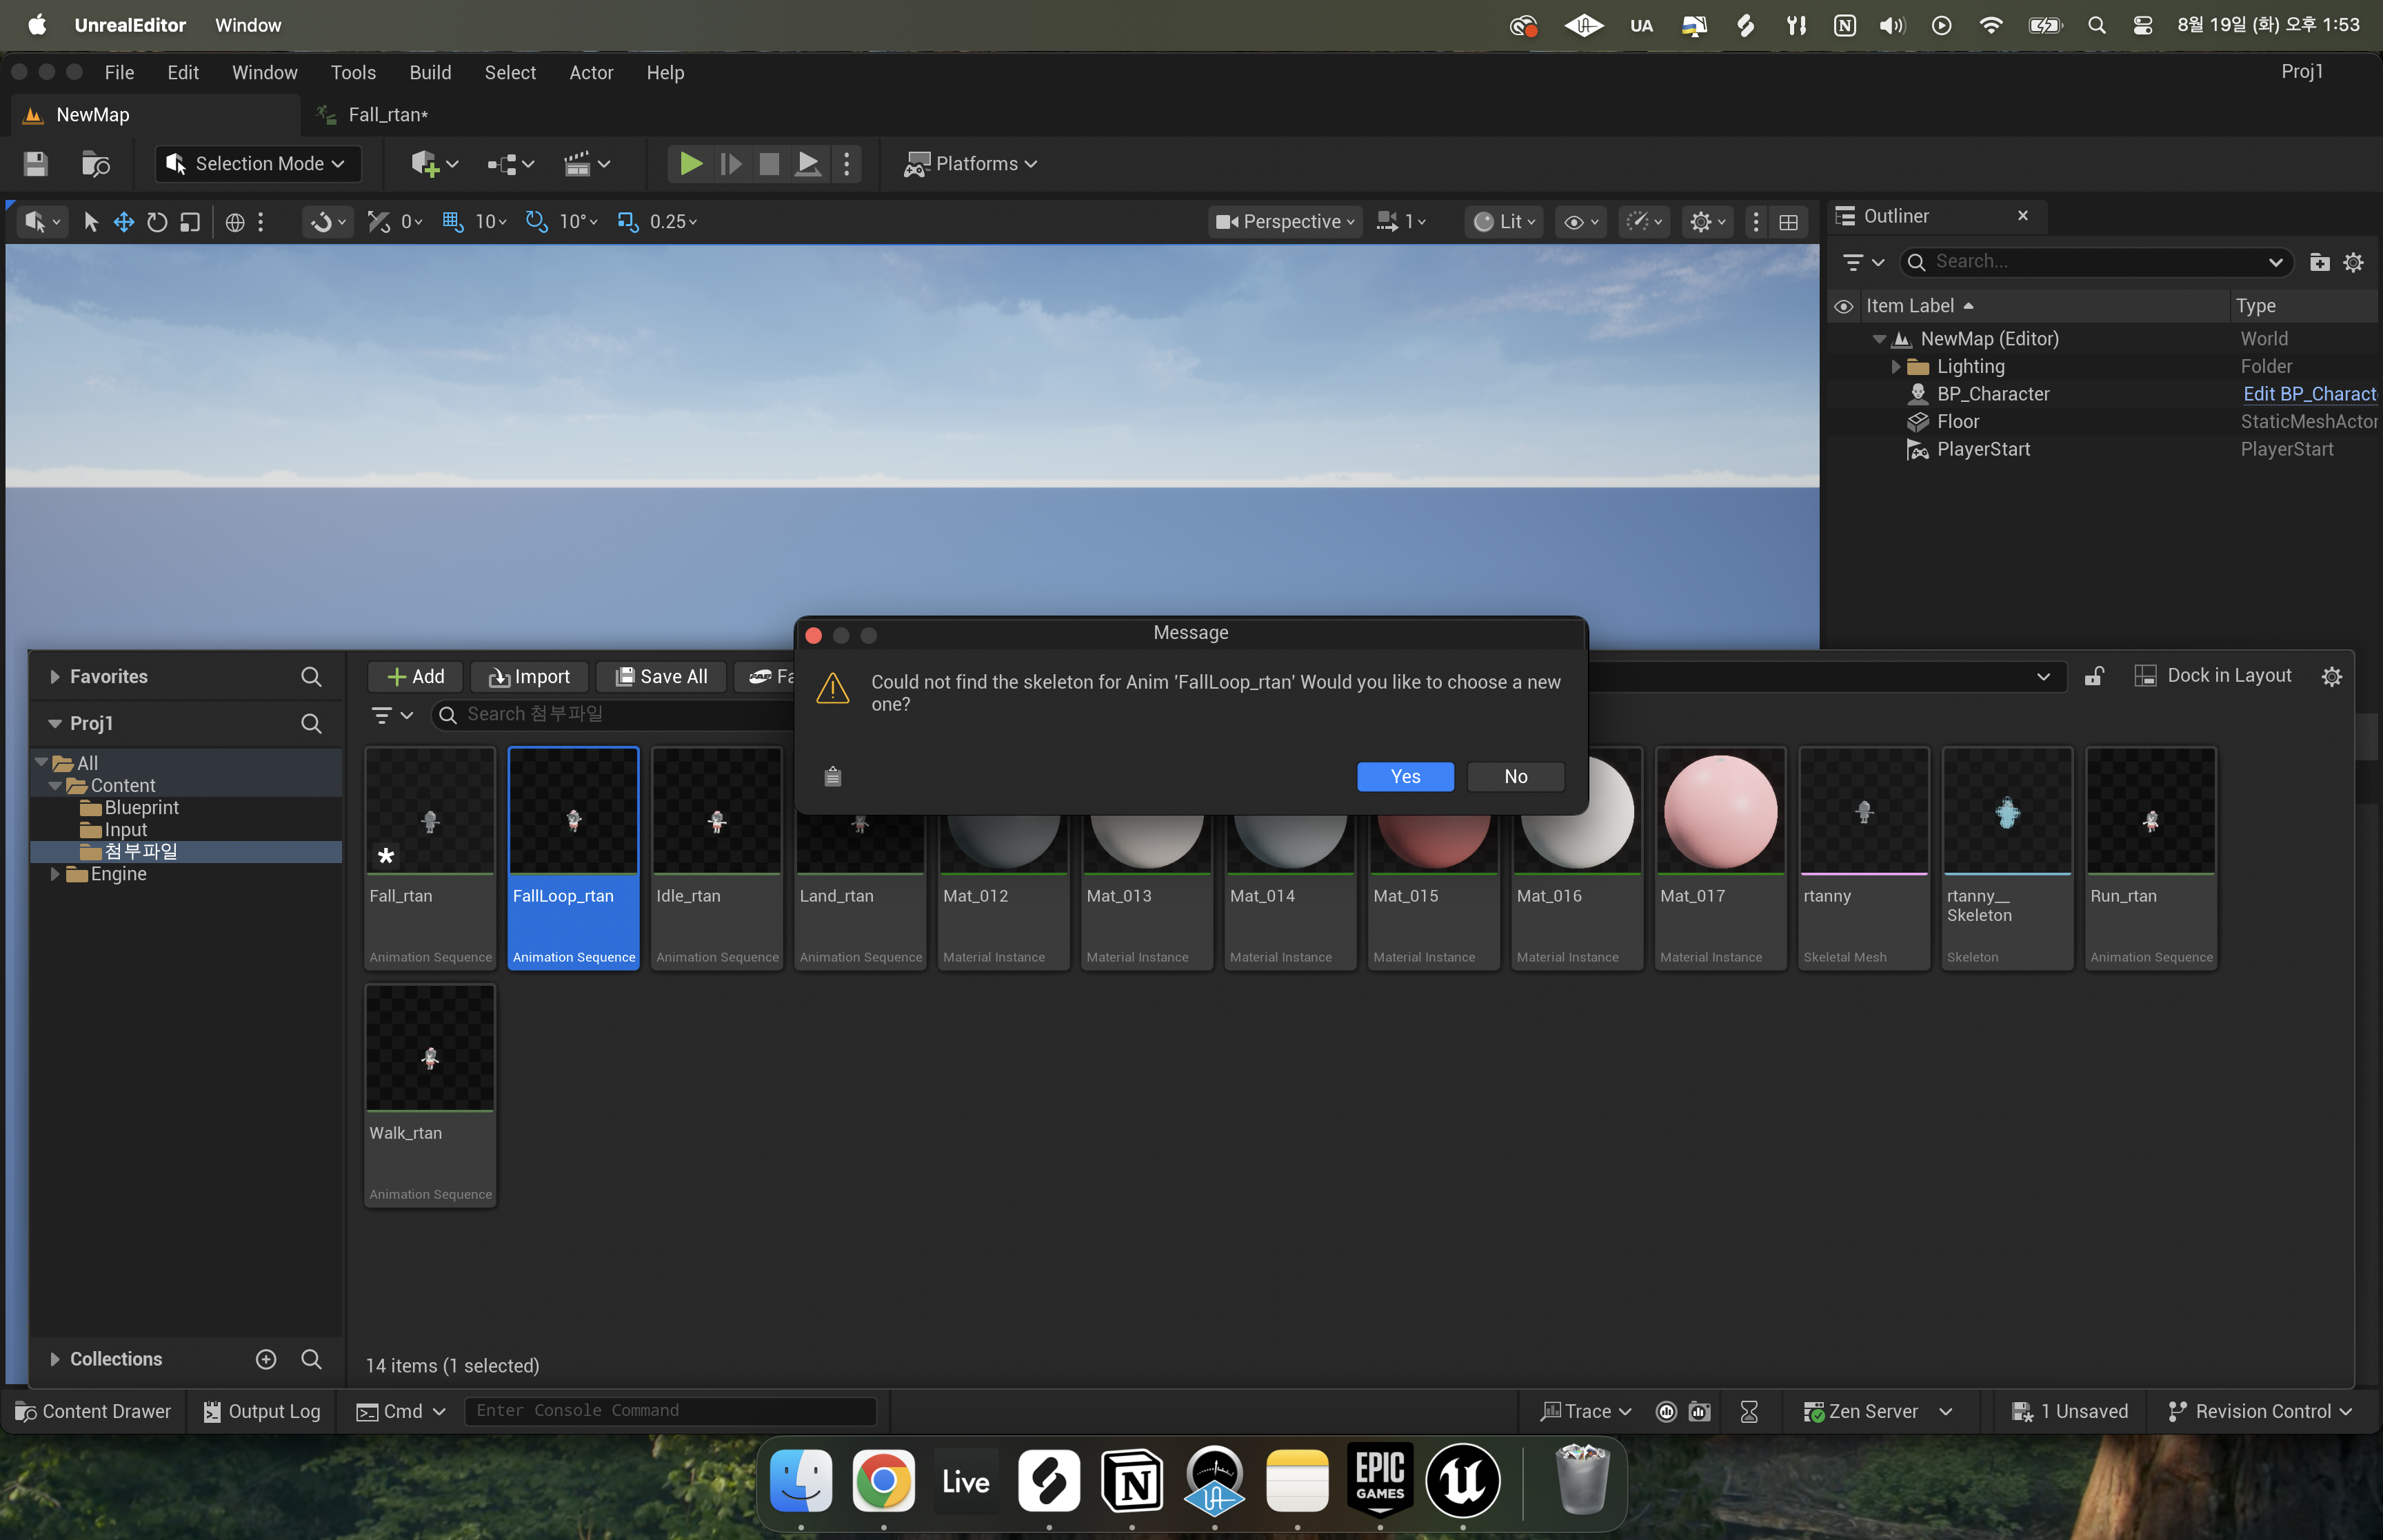Activate the Rotate tool
The width and height of the screenshot is (2383, 1540).
point(157,222)
